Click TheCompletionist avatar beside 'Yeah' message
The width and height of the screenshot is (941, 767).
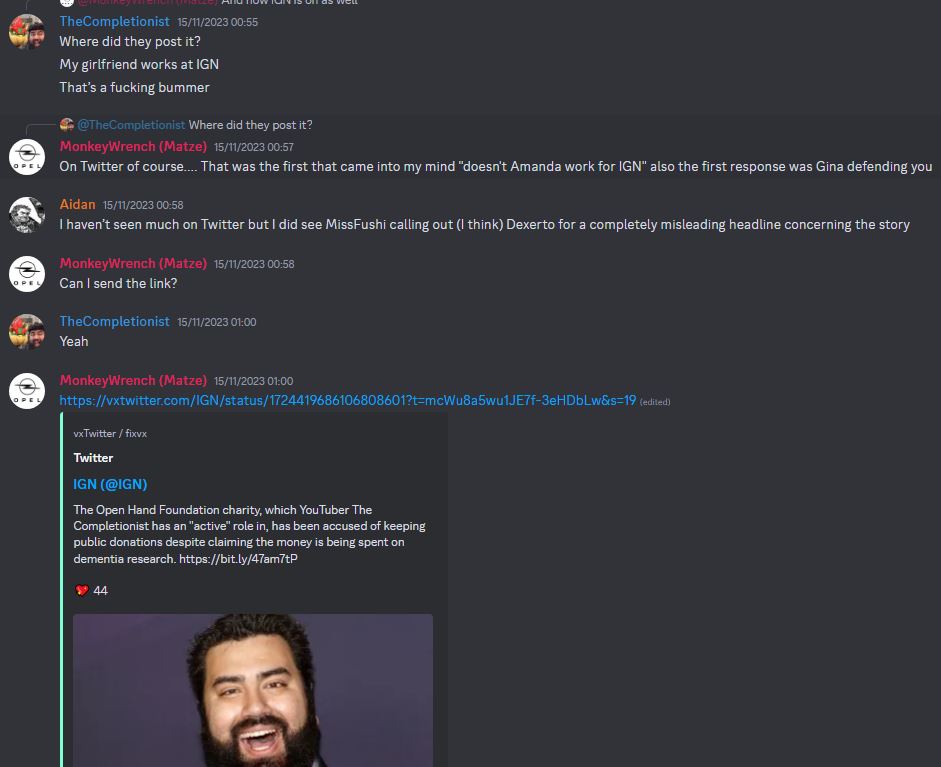pos(27,332)
